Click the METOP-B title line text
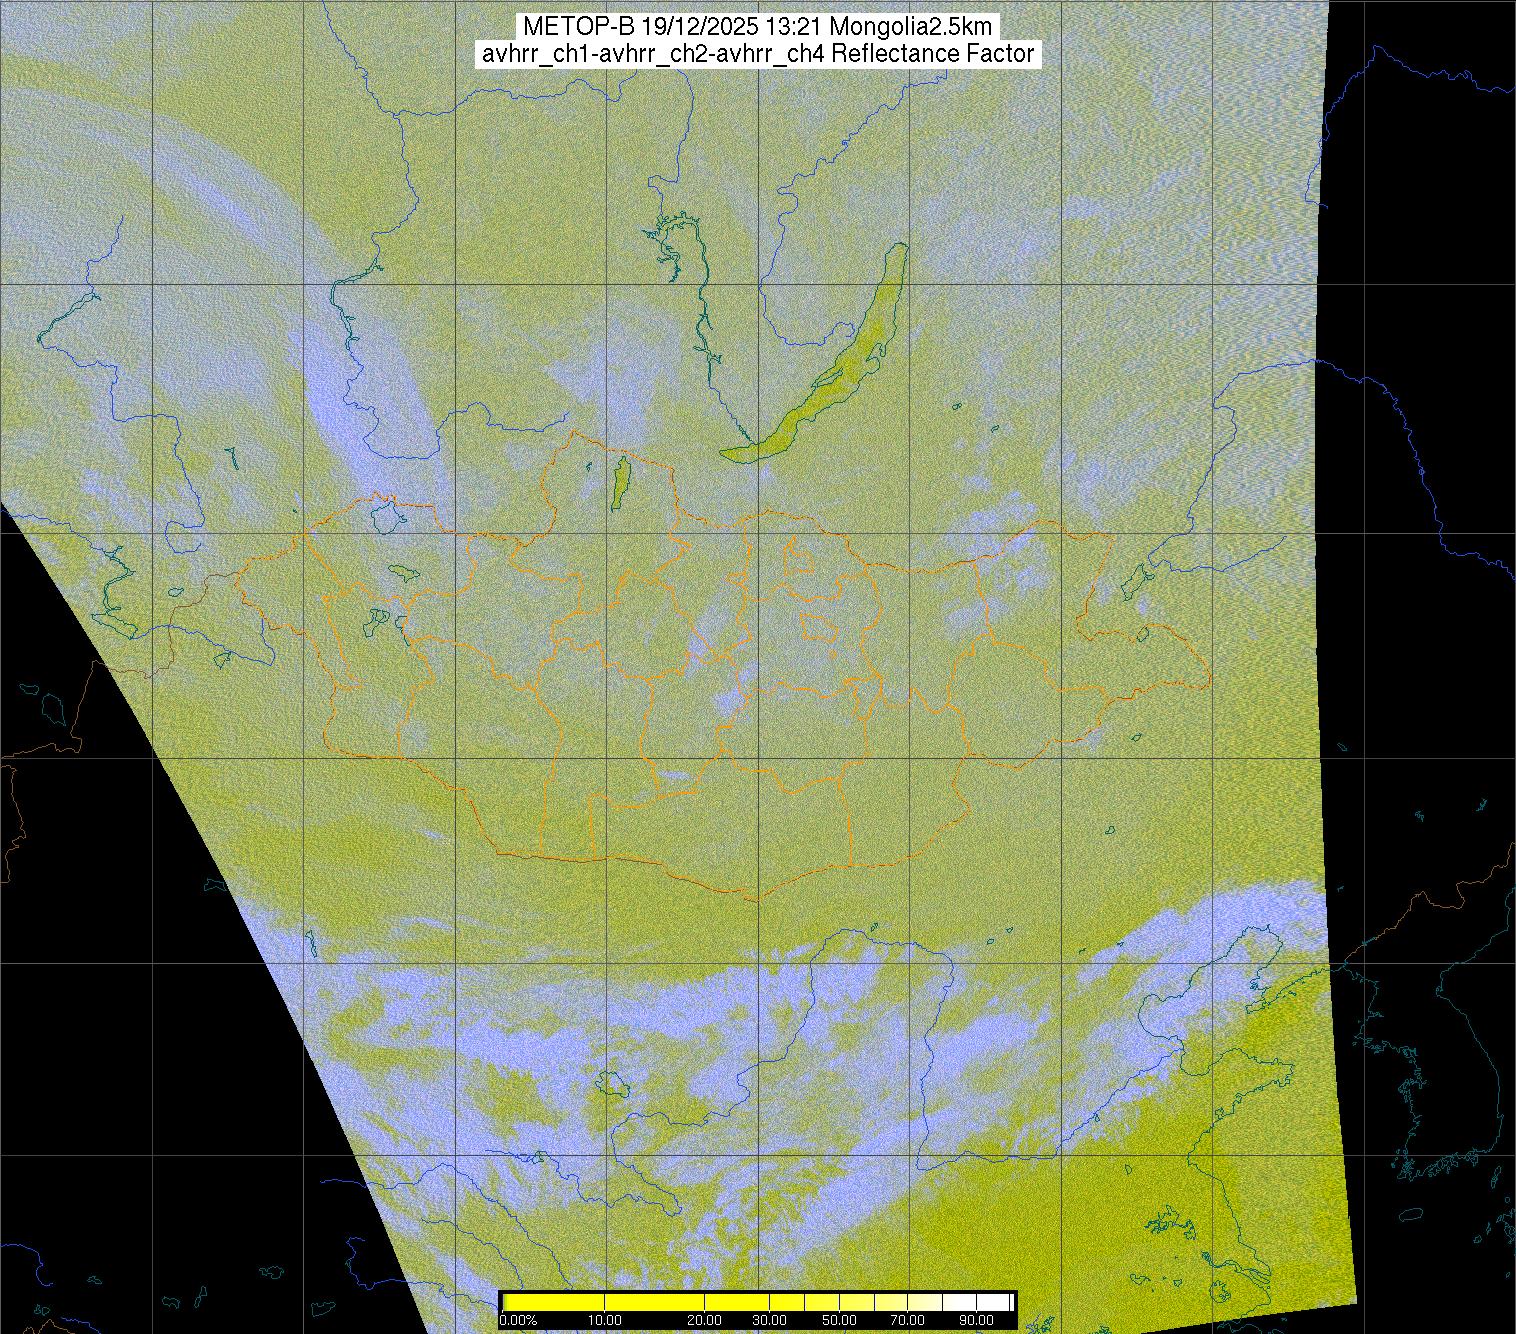Image resolution: width=1516 pixels, height=1334 pixels. 757,27
